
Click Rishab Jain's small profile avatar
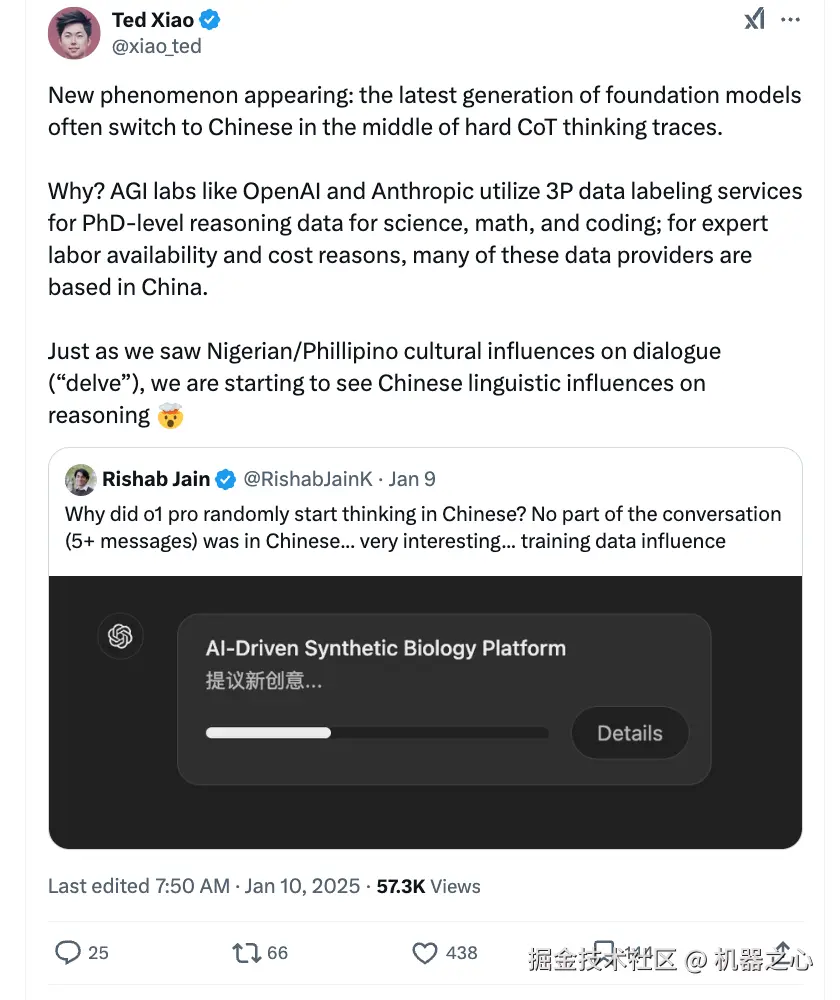(x=81, y=479)
